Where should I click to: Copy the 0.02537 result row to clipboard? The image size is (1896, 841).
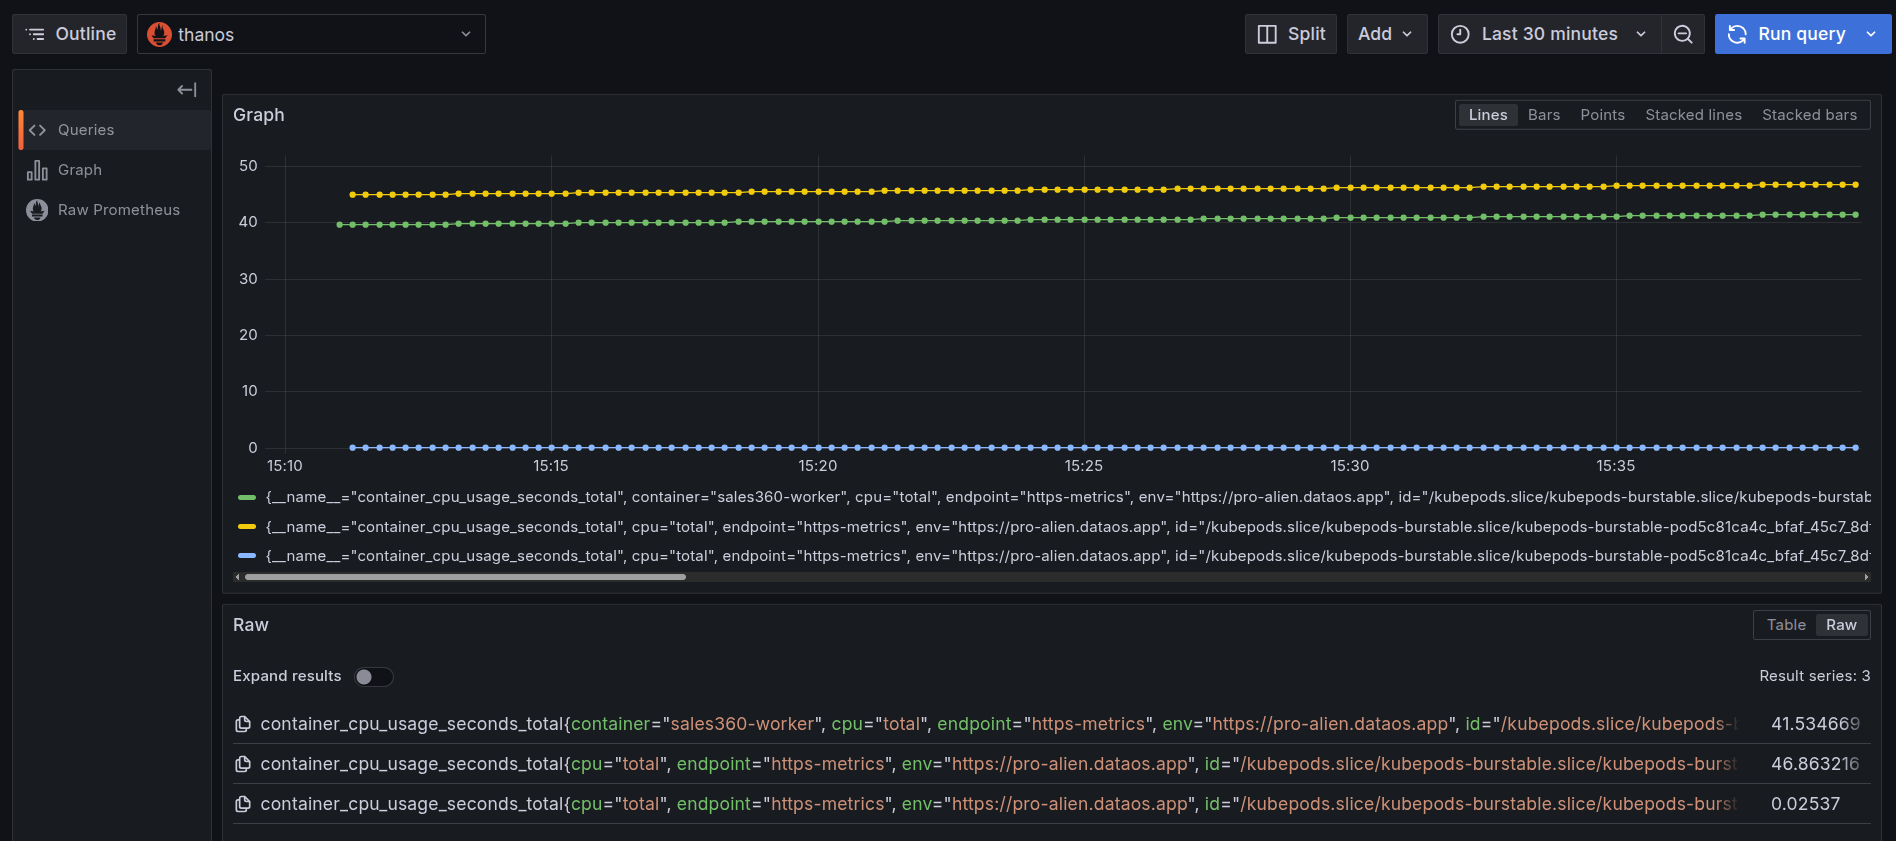pos(242,804)
